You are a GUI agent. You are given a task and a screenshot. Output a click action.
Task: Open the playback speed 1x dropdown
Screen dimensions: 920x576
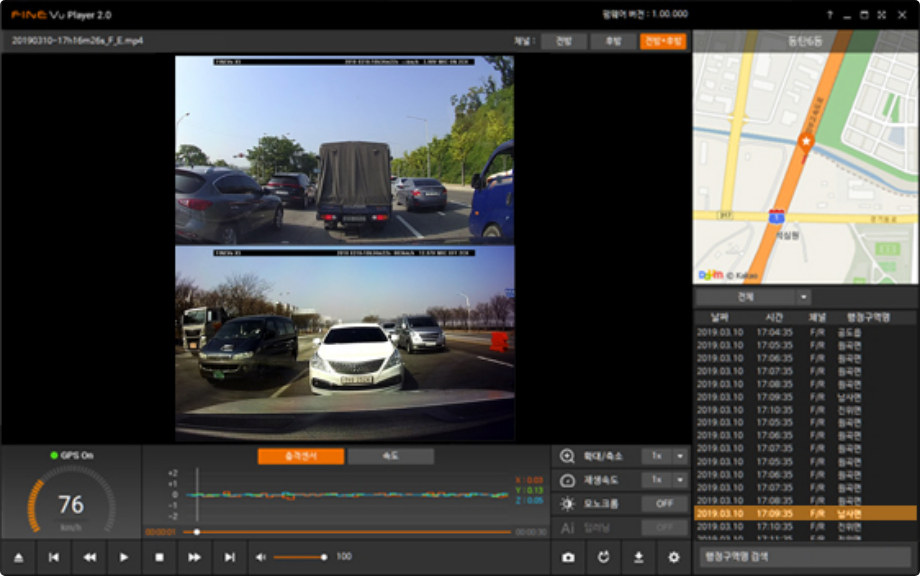[x=679, y=479]
